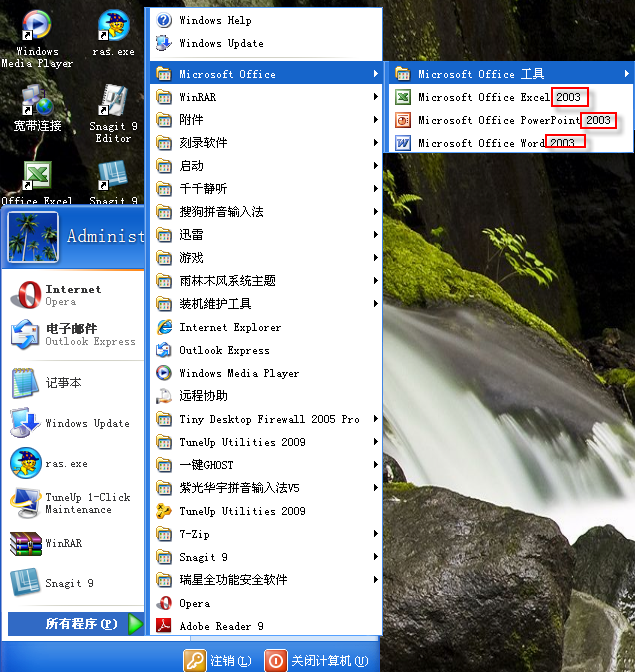Expand the WinRAR program folder arrow
The image size is (635, 672).
375,97
